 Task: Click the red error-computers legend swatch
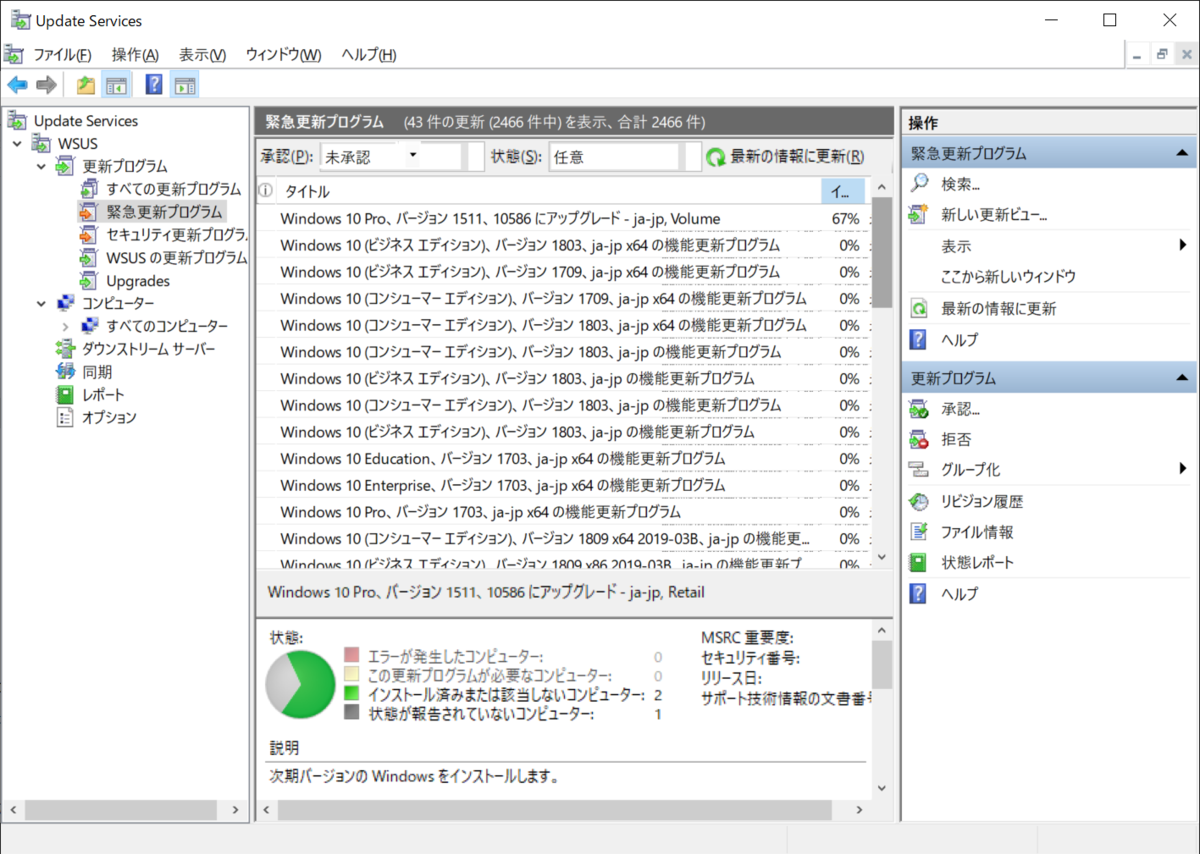351,655
